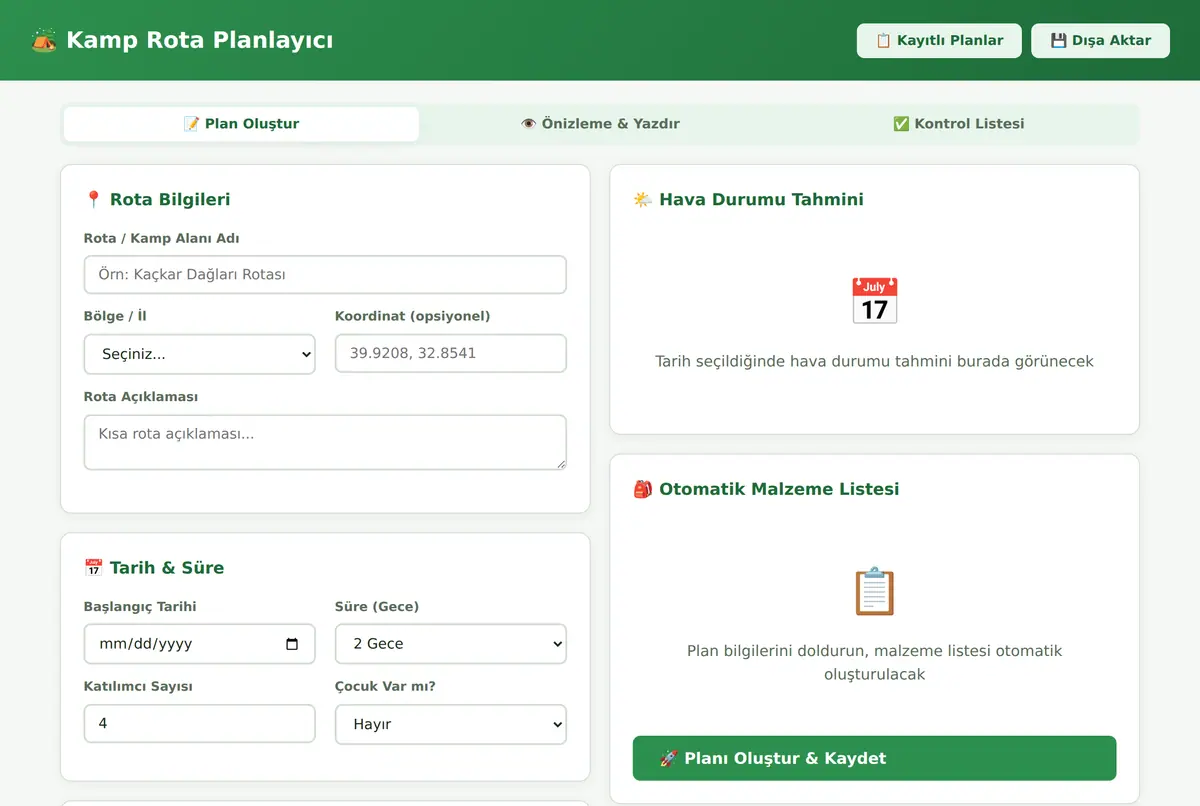The height and width of the screenshot is (806, 1200).
Task: Click Planı Oluştur & Kaydet
Action: pyautogui.click(x=874, y=758)
